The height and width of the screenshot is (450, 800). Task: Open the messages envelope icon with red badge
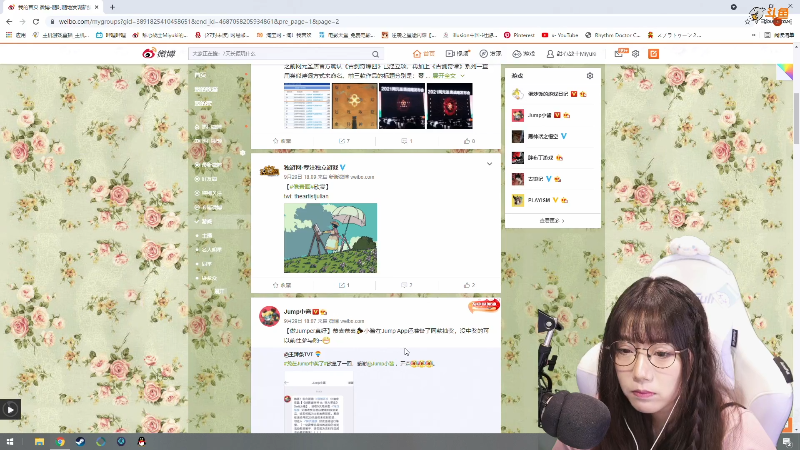coord(619,53)
